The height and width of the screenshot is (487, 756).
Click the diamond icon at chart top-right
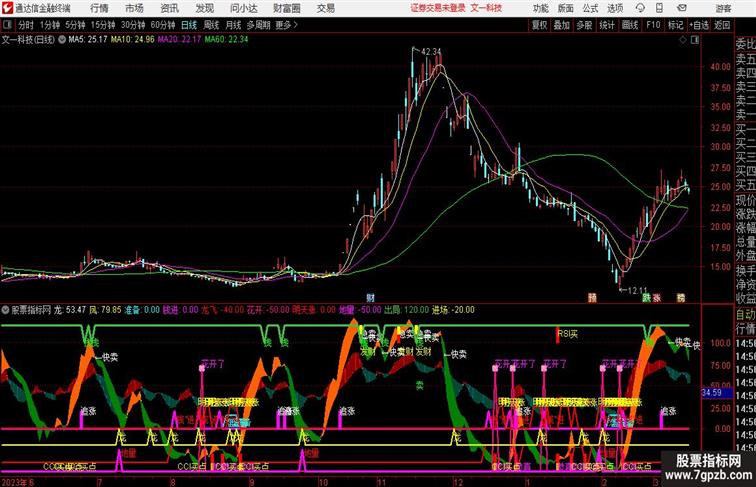[x=683, y=40]
